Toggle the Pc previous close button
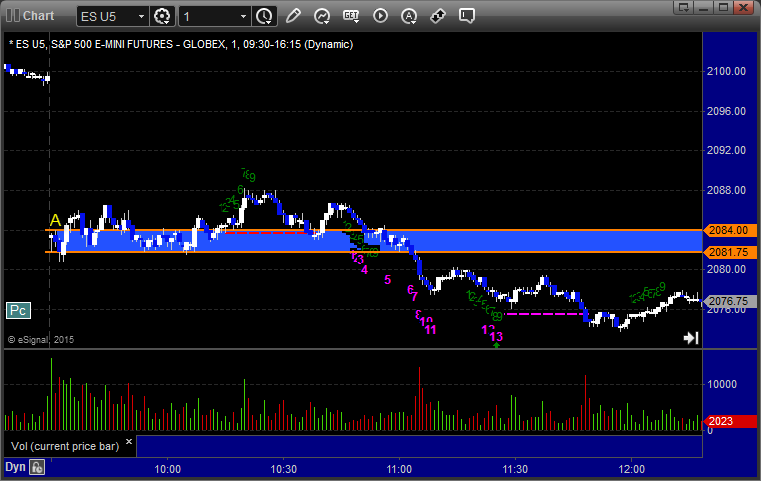 tap(18, 310)
